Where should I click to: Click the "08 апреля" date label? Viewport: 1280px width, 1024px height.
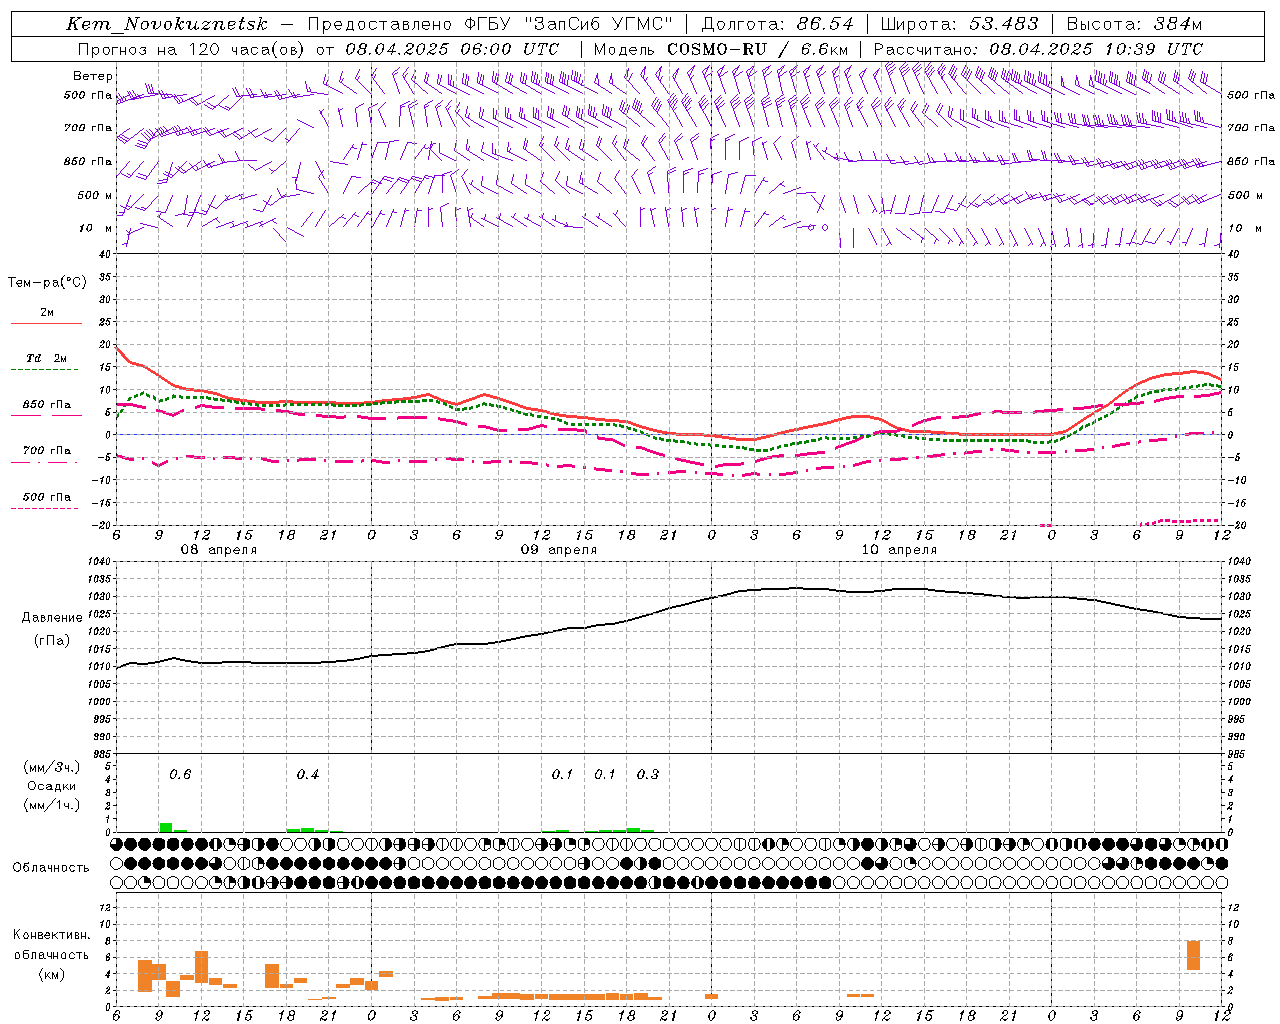218,550
